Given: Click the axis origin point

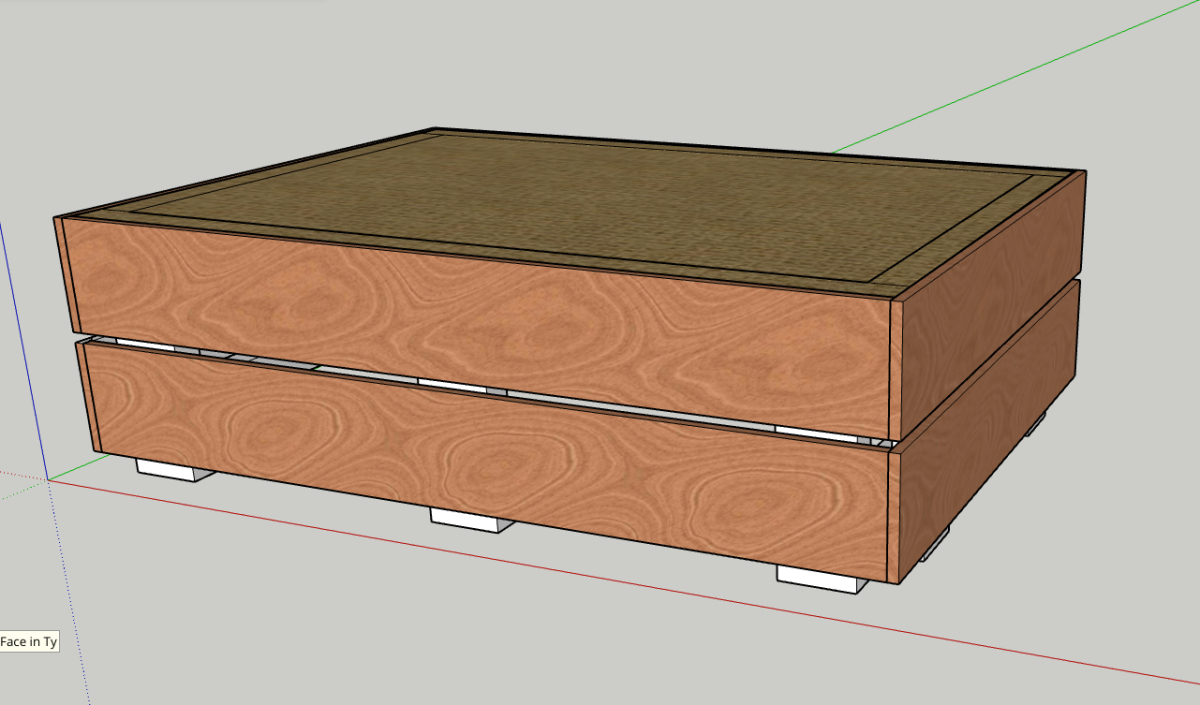Looking at the screenshot, I should click(48, 479).
